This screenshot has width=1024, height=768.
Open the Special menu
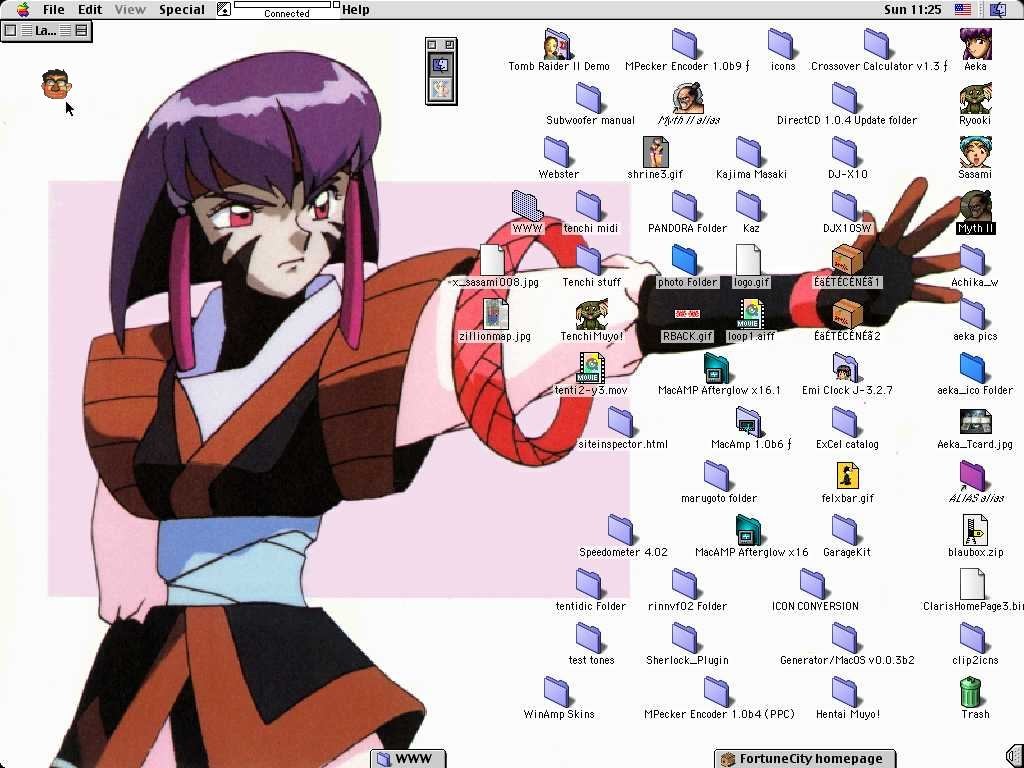pos(182,10)
